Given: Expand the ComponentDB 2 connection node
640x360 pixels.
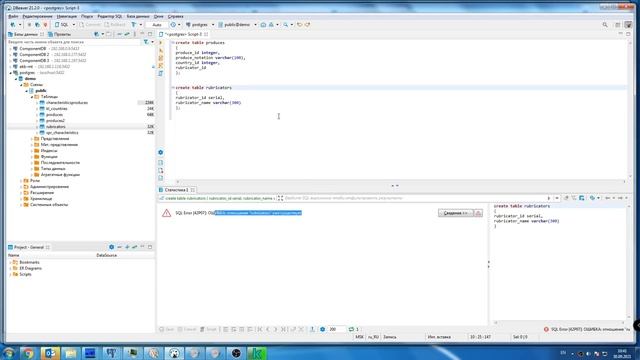Looking at the screenshot, I should pos(10,54).
